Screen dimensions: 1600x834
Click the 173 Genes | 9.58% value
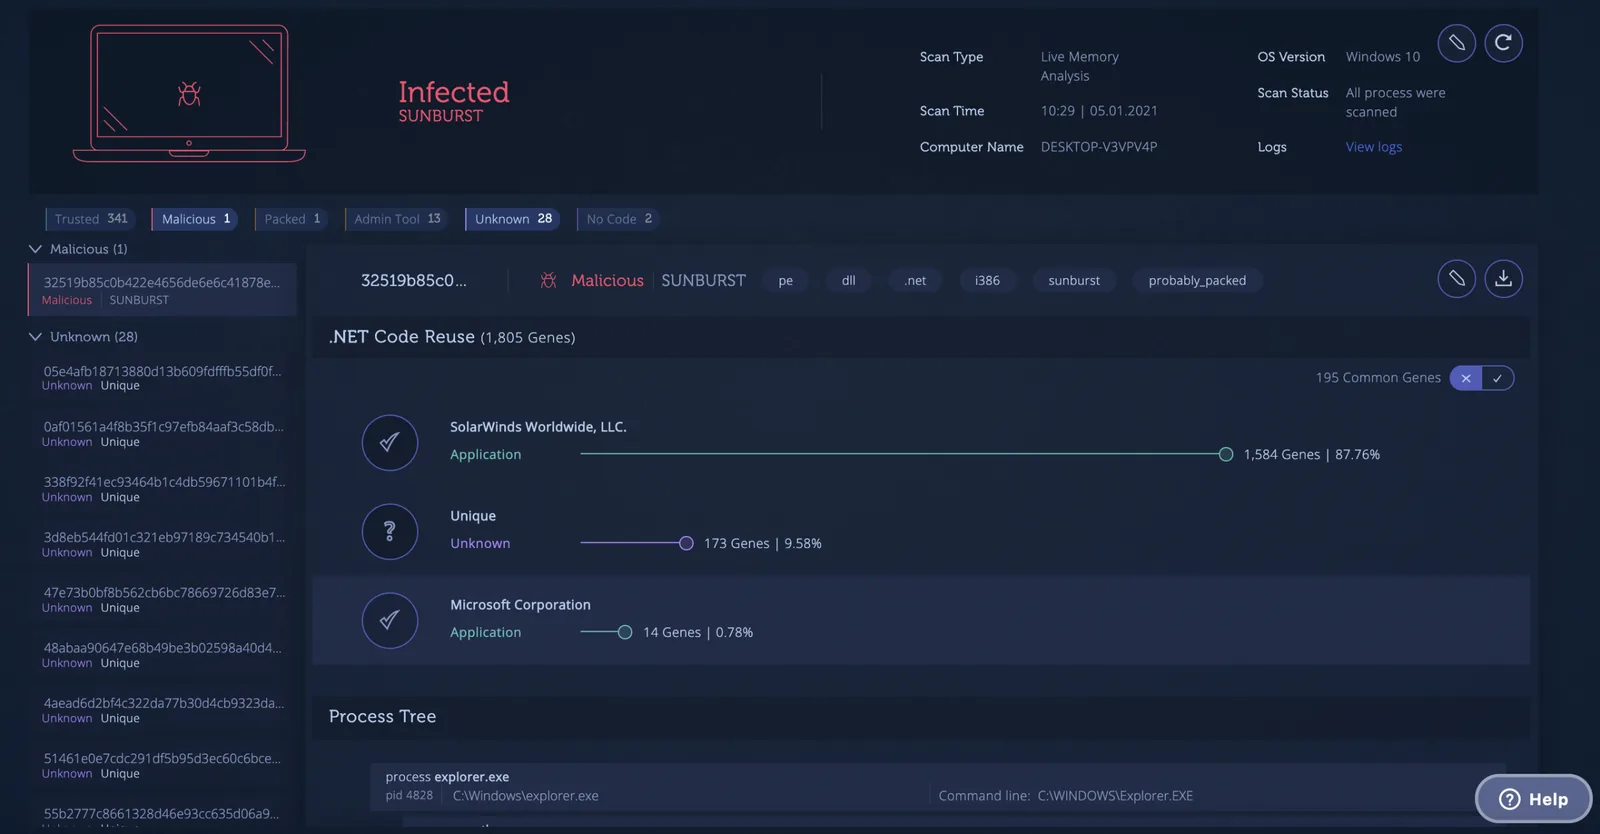[763, 543]
